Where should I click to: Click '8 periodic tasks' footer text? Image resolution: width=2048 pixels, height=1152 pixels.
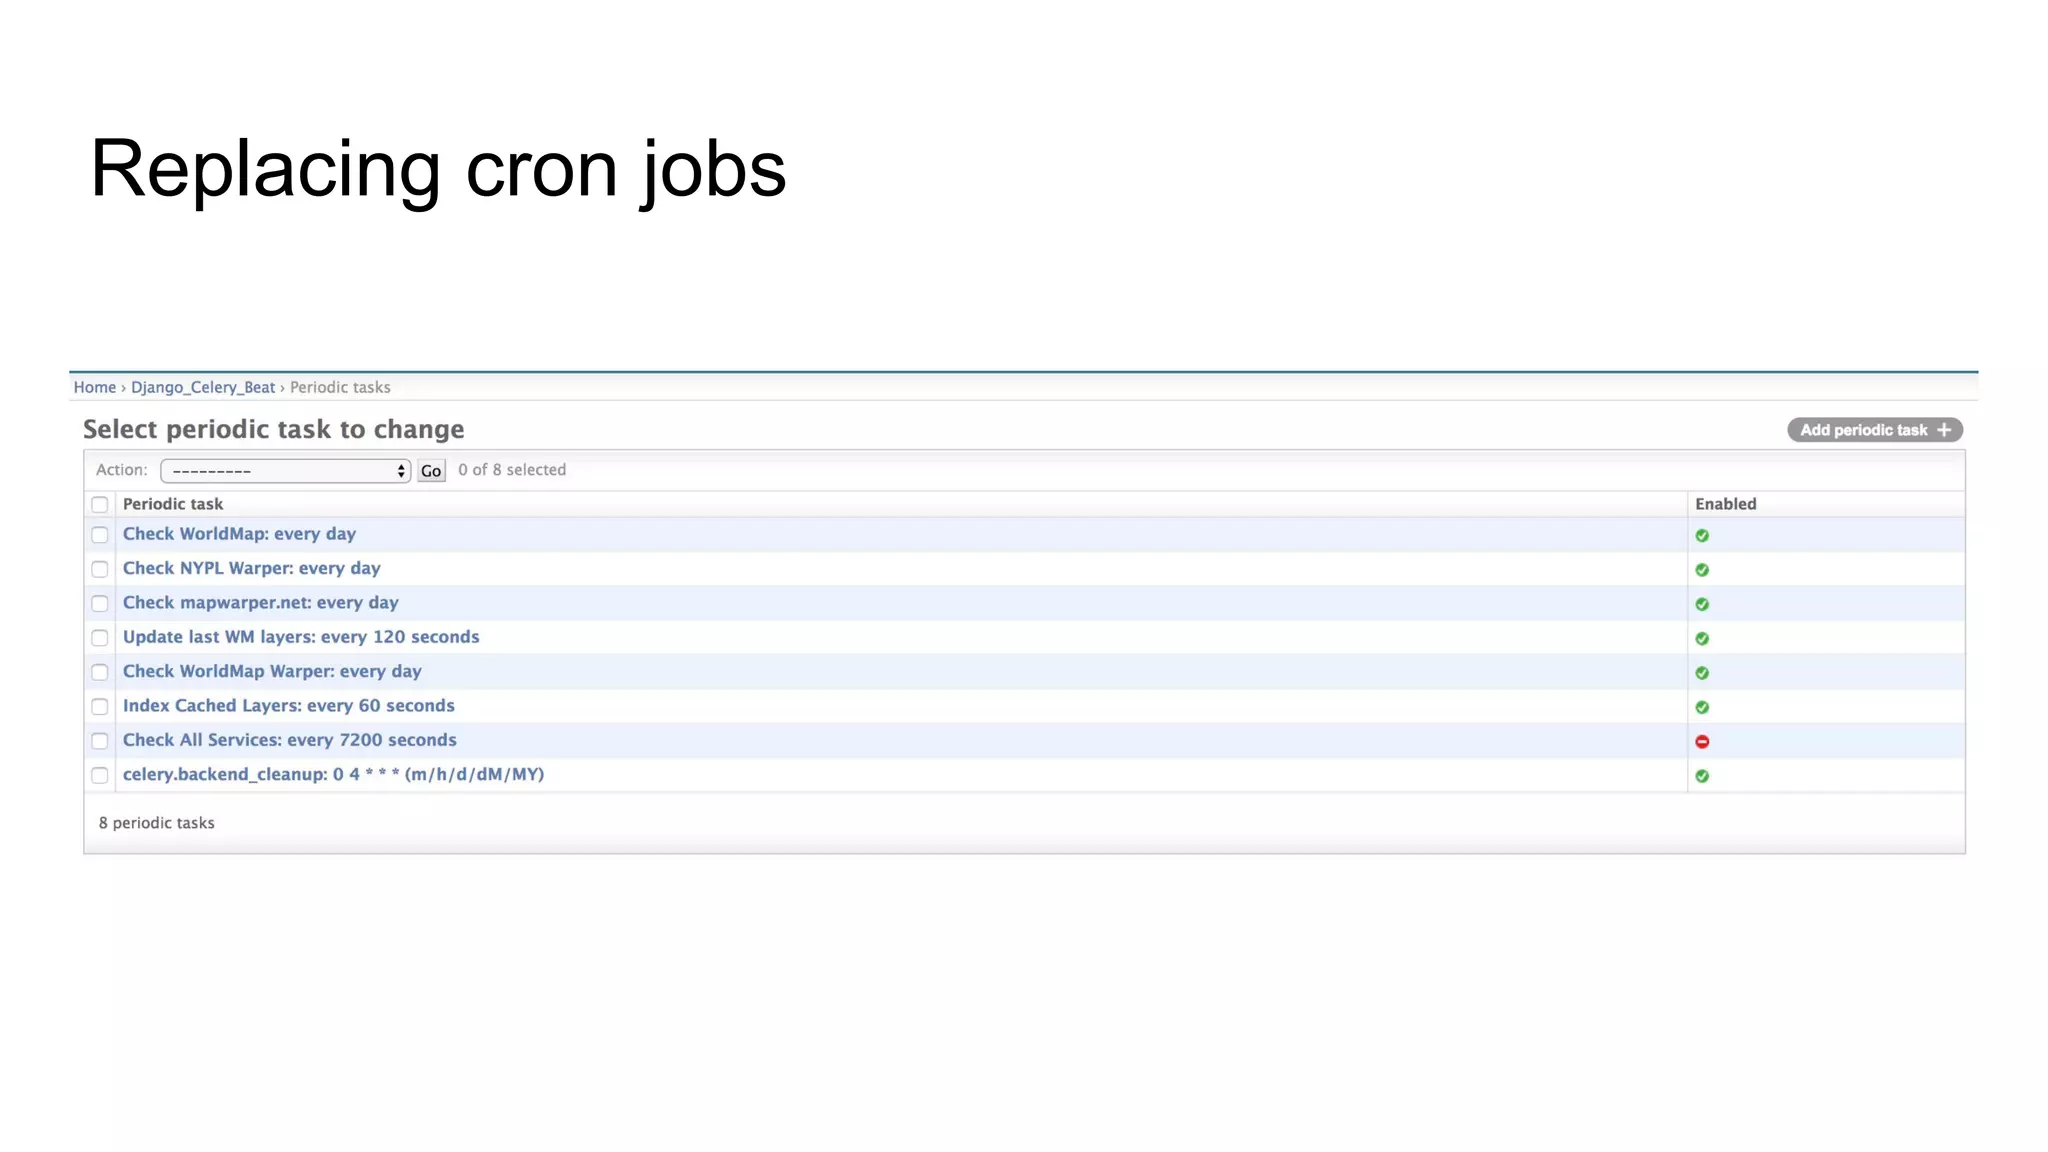tap(157, 823)
